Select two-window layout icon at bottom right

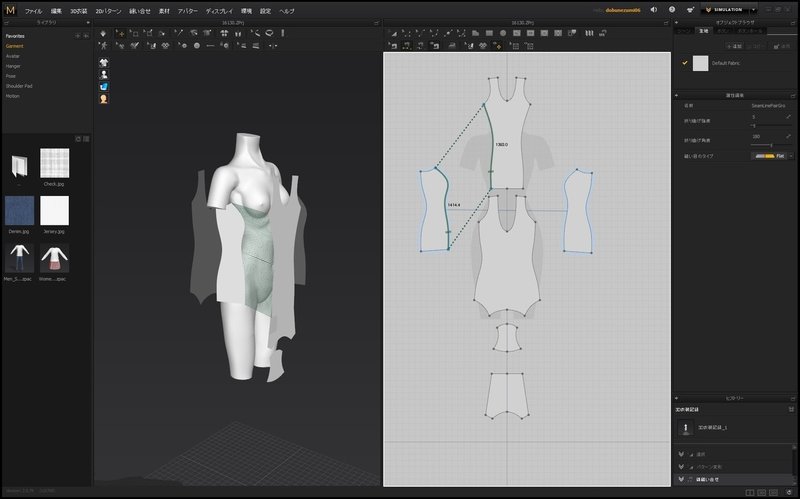[761, 493]
